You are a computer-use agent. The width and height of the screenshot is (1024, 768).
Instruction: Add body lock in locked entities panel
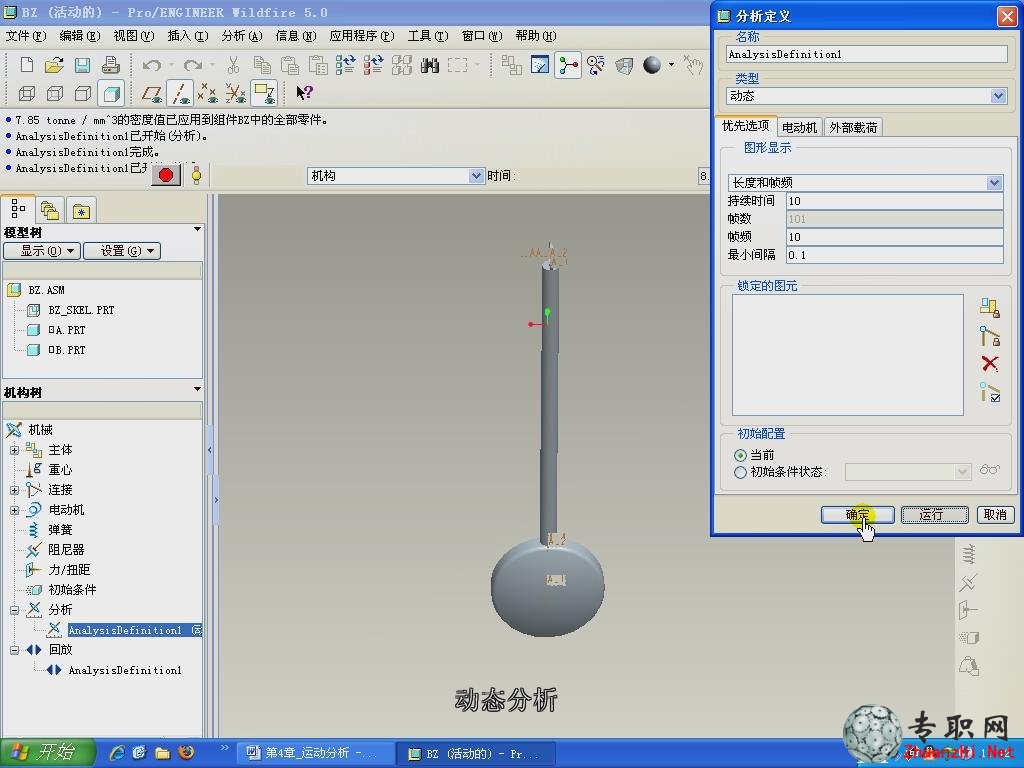(x=989, y=308)
